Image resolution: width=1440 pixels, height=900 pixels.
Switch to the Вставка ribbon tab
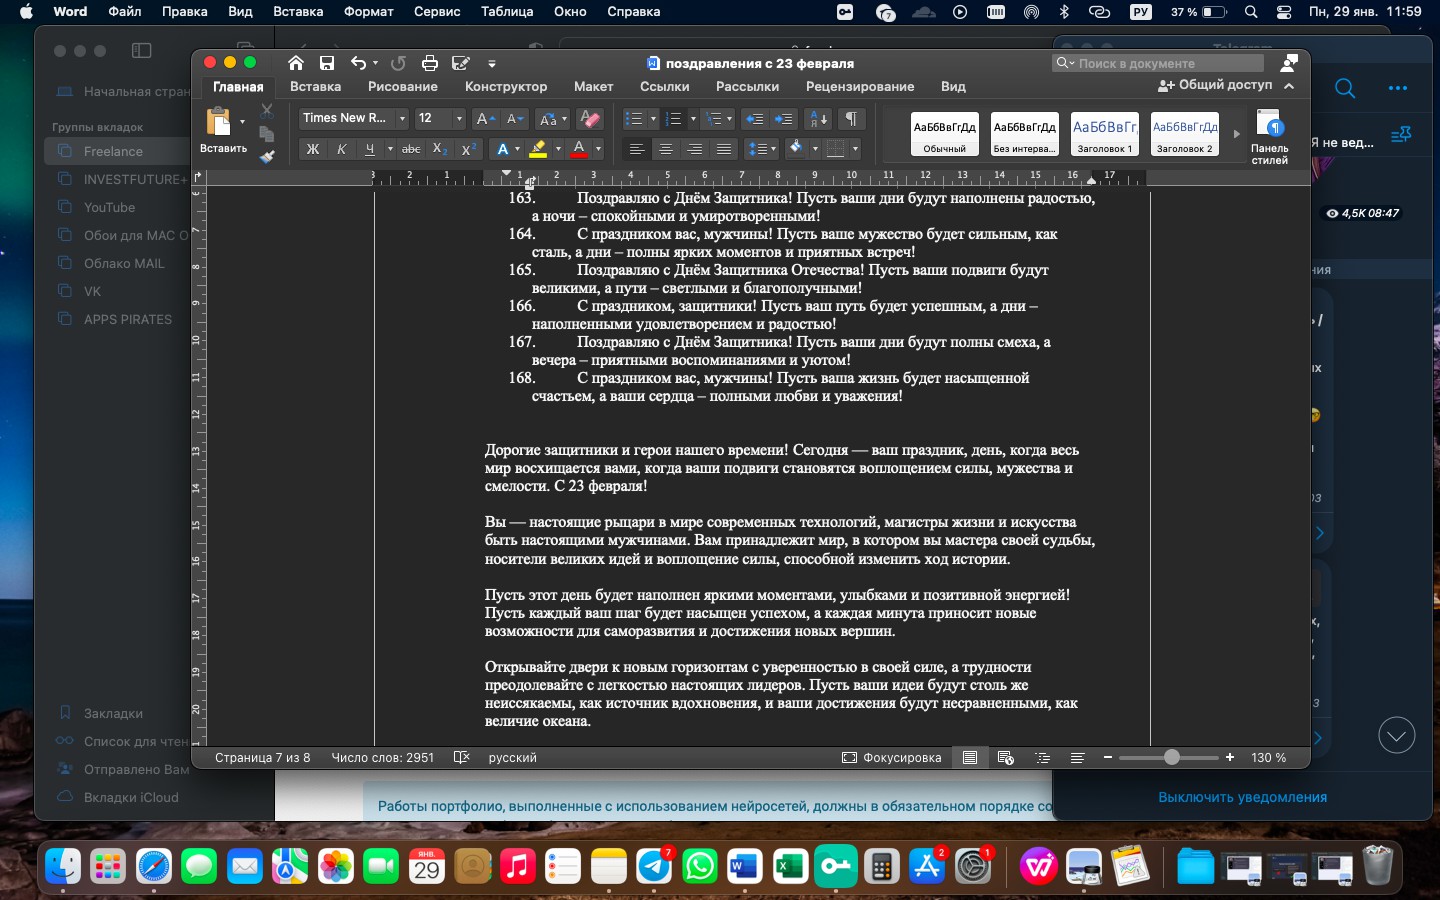[315, 87]
